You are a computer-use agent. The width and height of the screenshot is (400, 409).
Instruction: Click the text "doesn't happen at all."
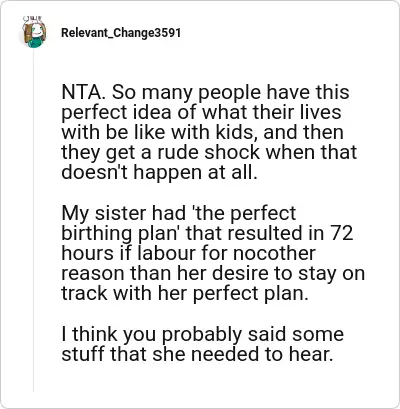point(159,172)
